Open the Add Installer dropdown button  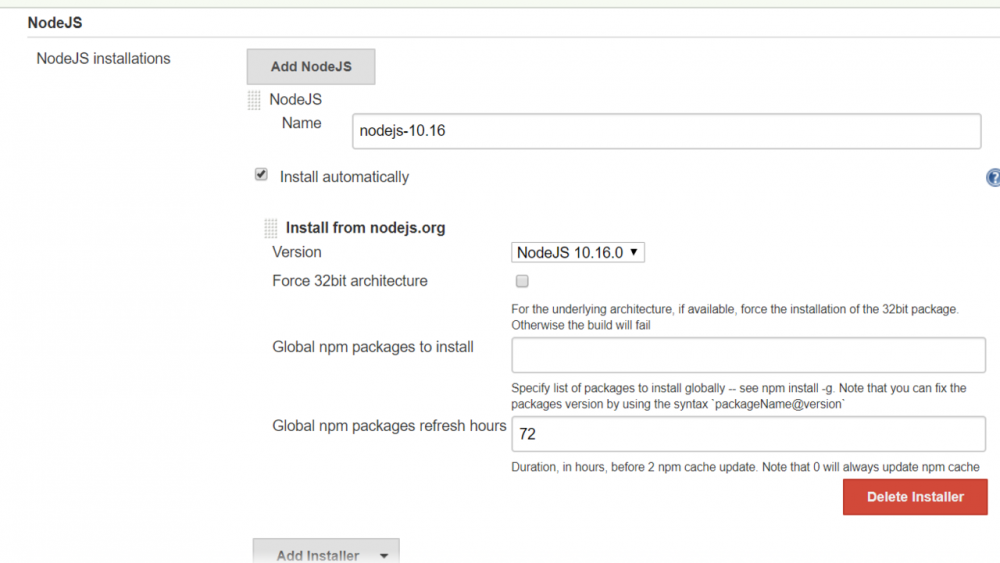pyautogui.click(x=326, y=552)
